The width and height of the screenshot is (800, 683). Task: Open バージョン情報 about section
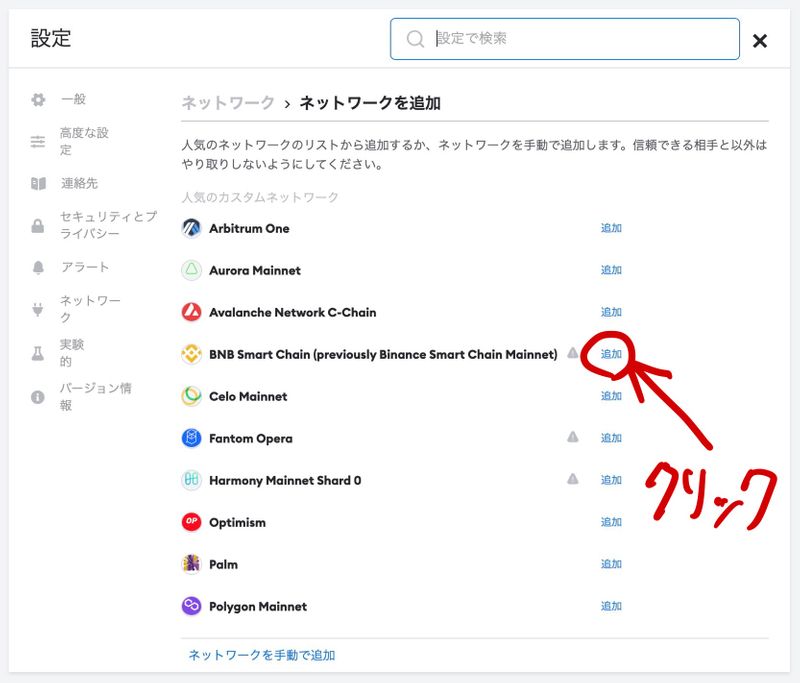point(95,396)
